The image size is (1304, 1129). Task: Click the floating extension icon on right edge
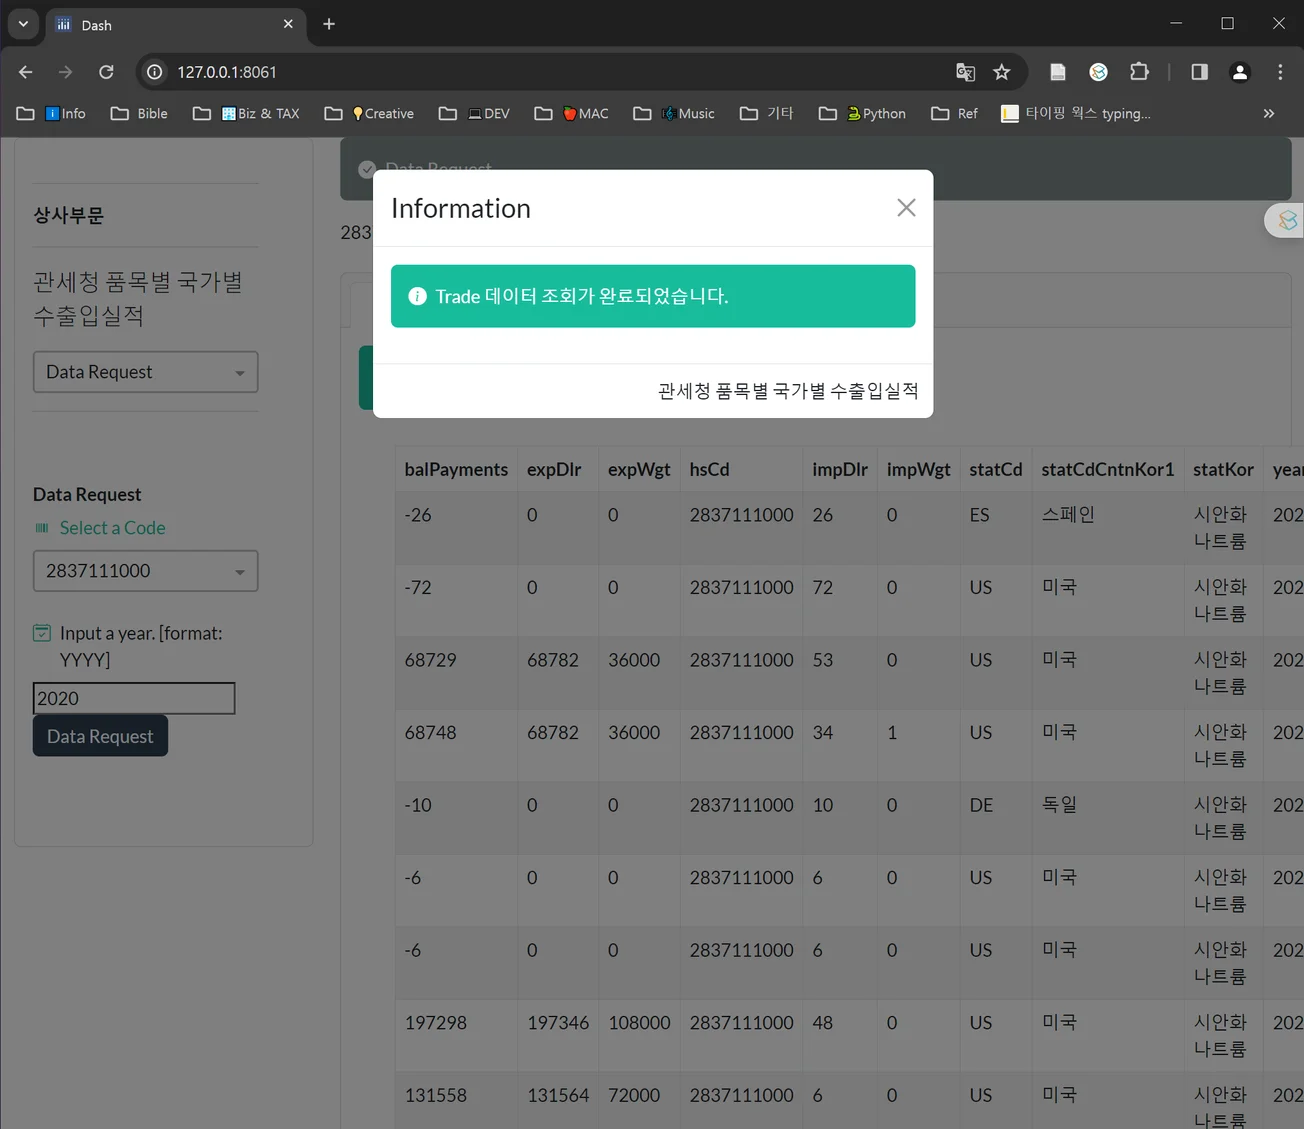tap(1287, 220)
